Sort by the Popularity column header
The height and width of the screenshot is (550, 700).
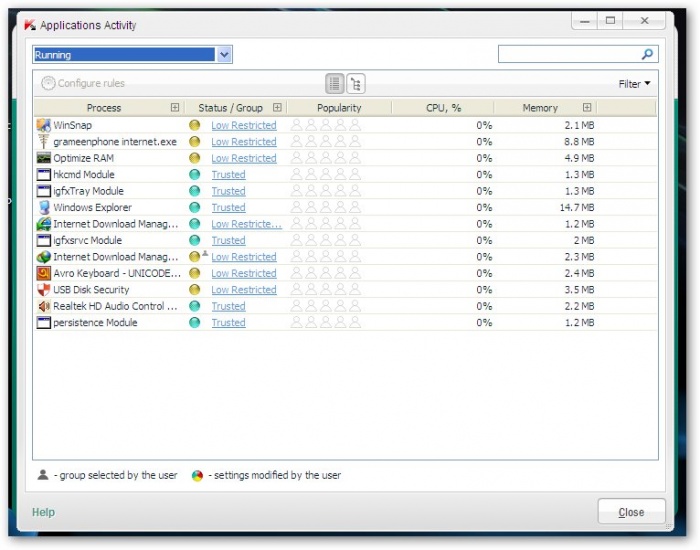point(339,108)
